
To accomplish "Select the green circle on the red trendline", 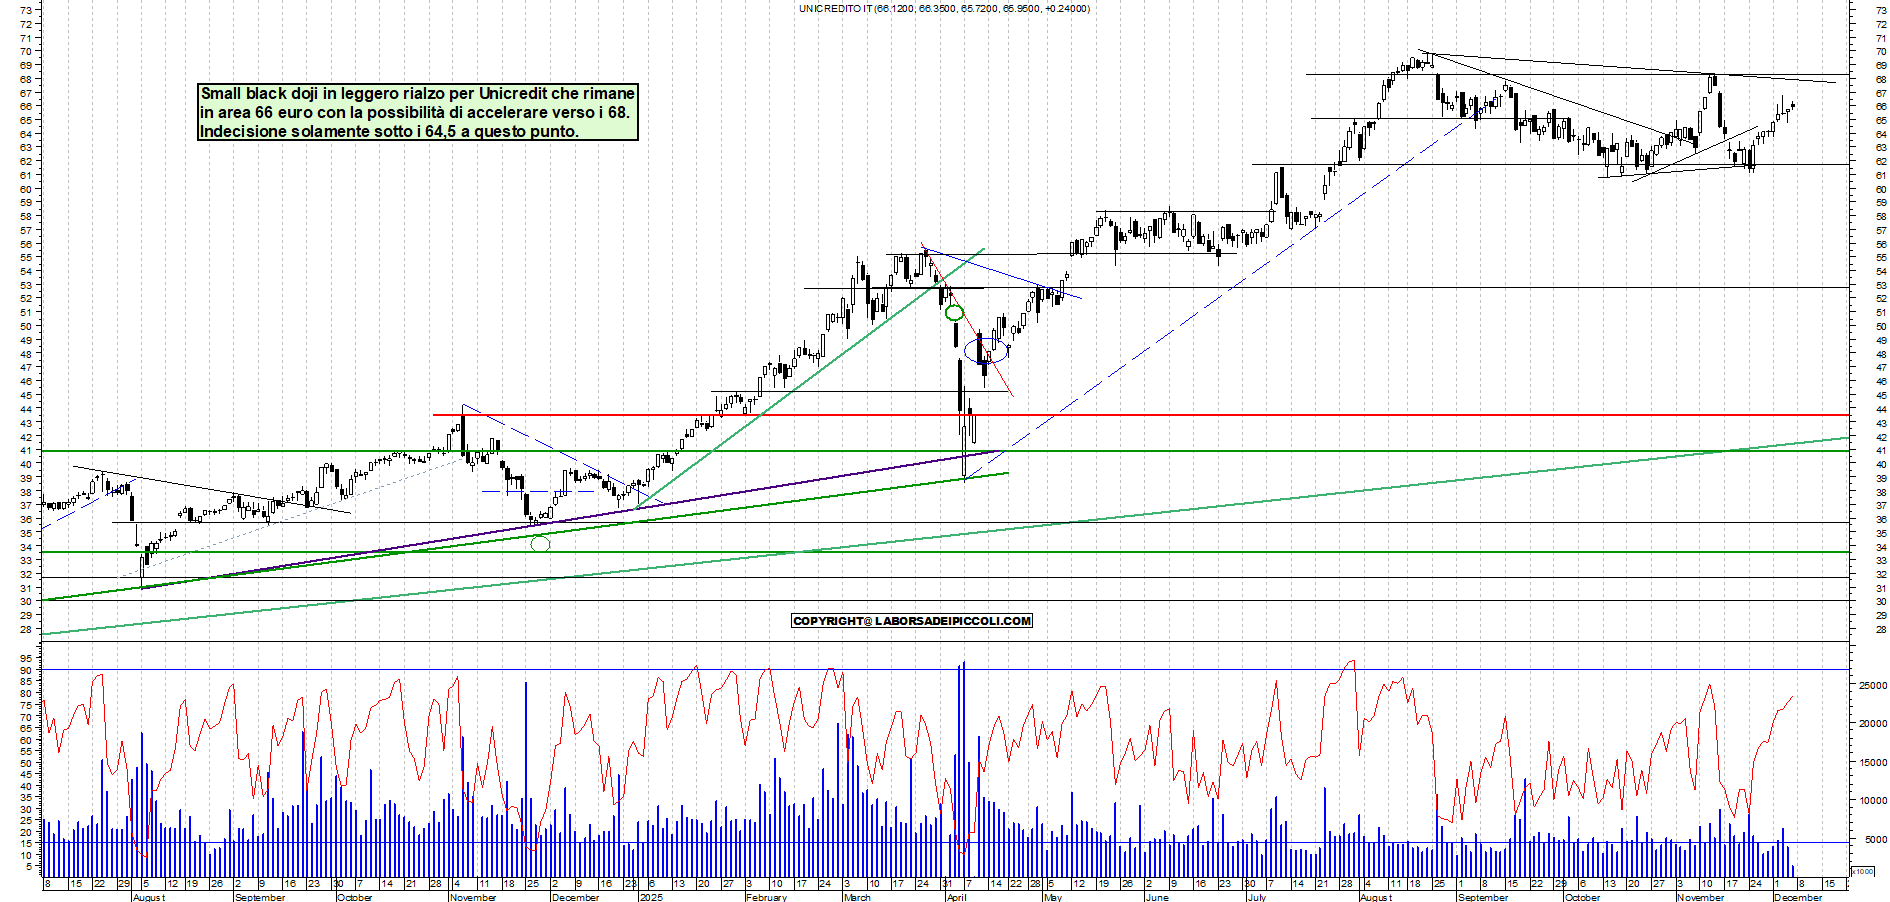I will tap(954, 313).
